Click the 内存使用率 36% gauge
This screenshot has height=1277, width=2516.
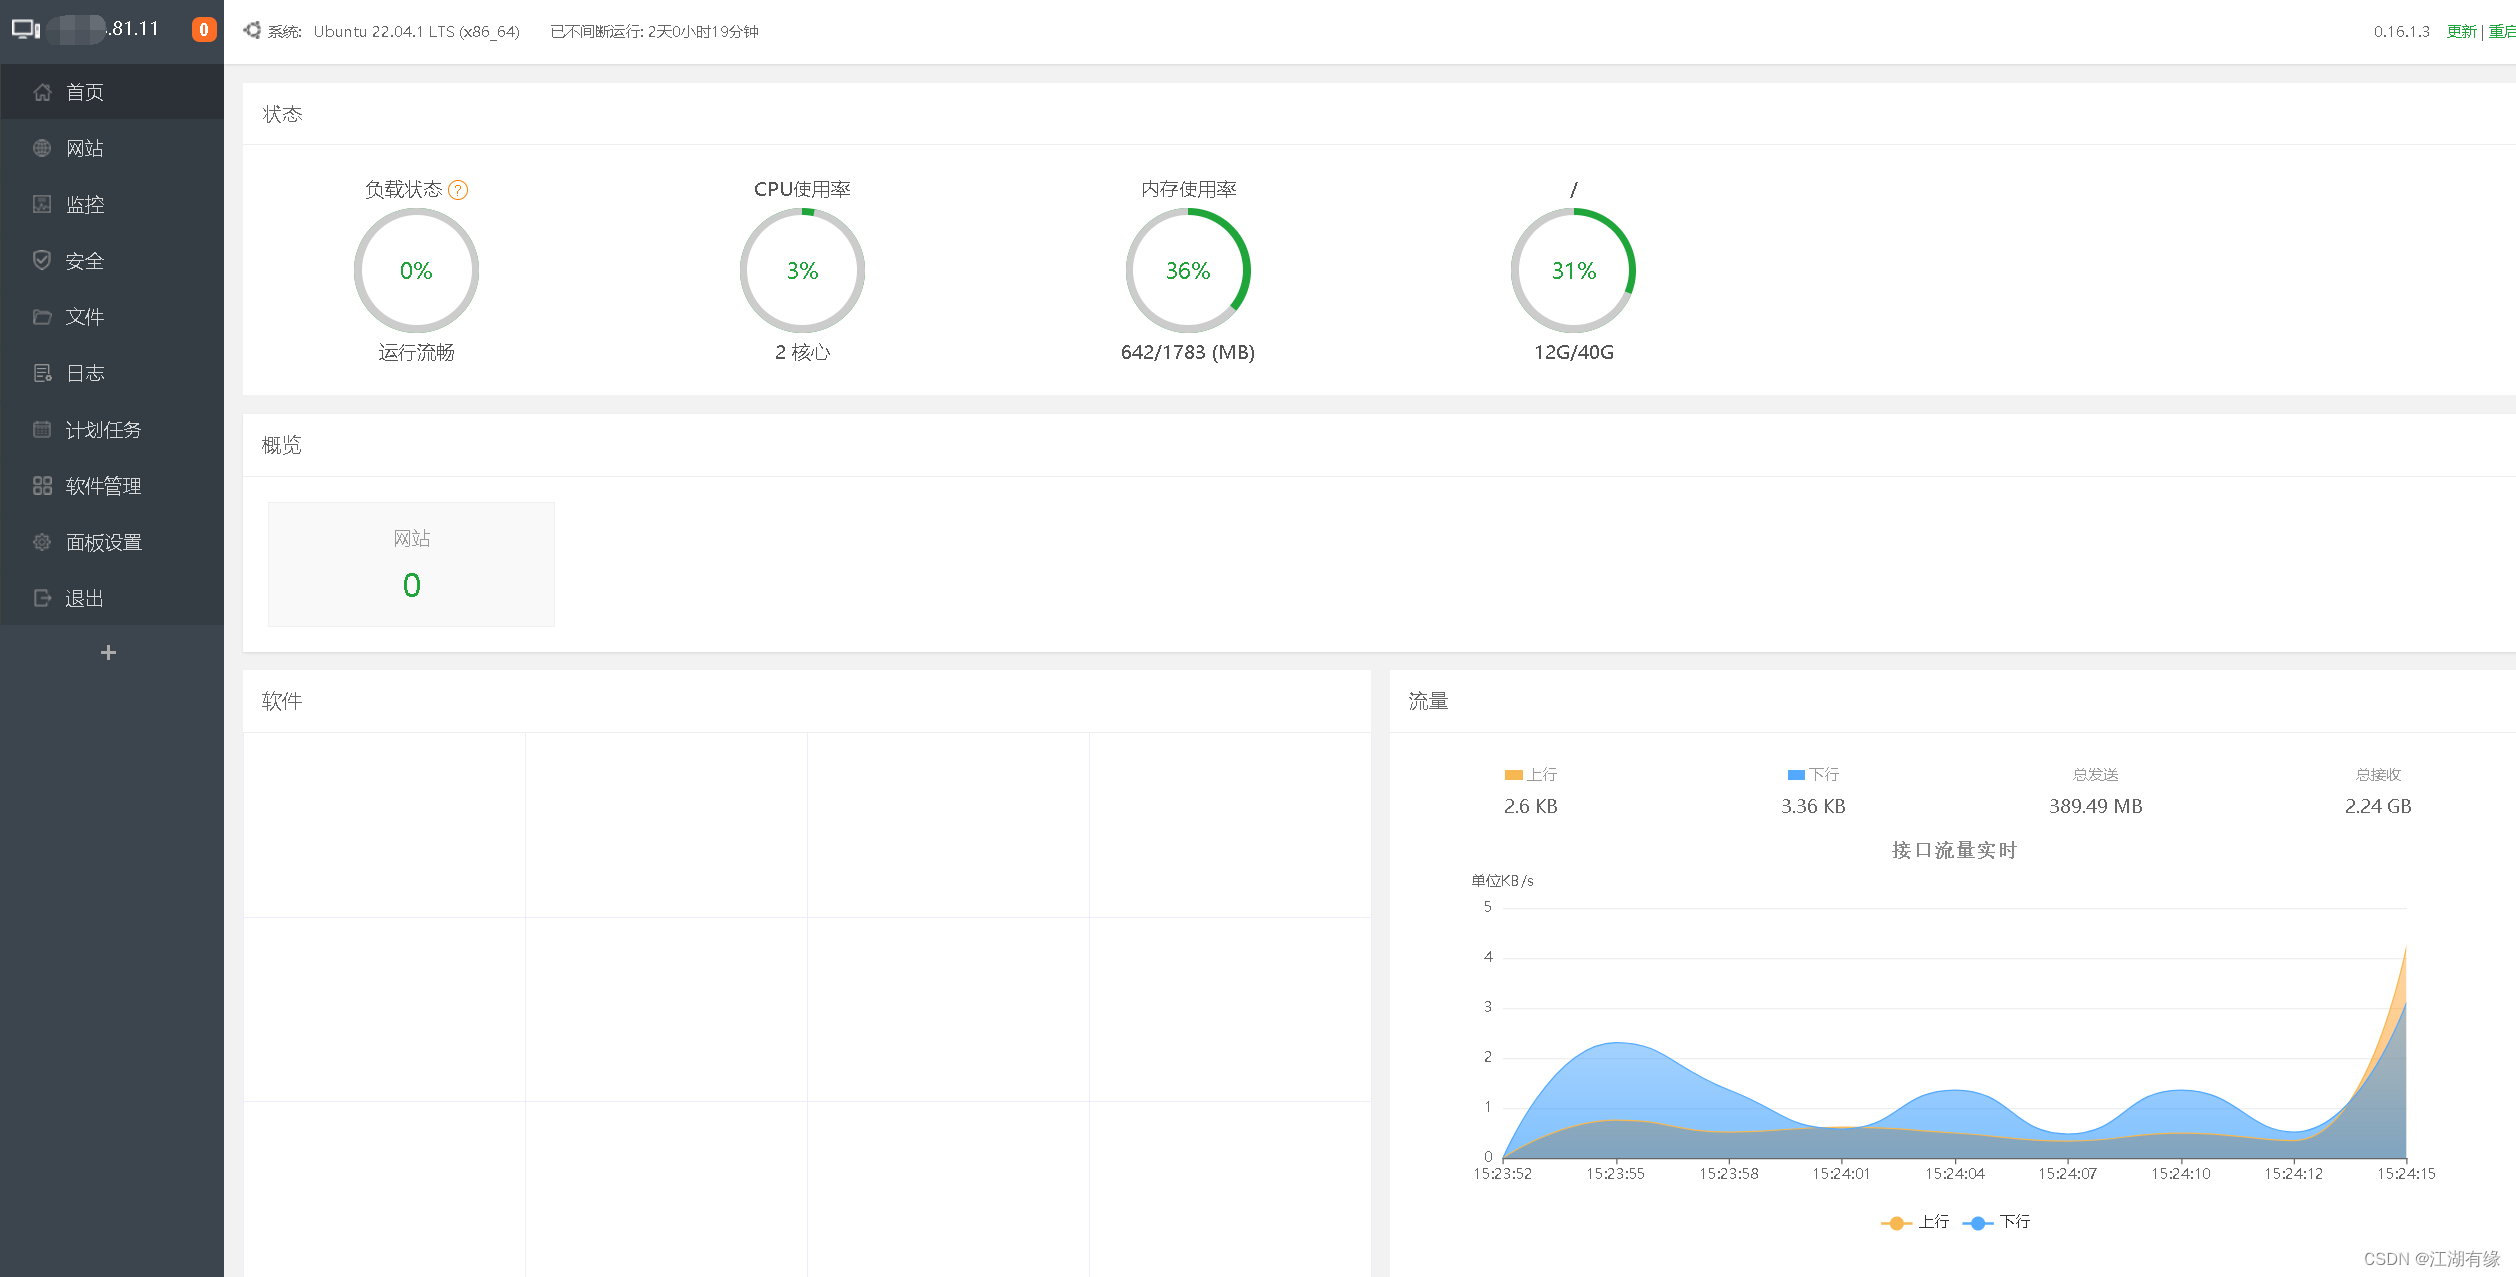tap(1188, 271)
